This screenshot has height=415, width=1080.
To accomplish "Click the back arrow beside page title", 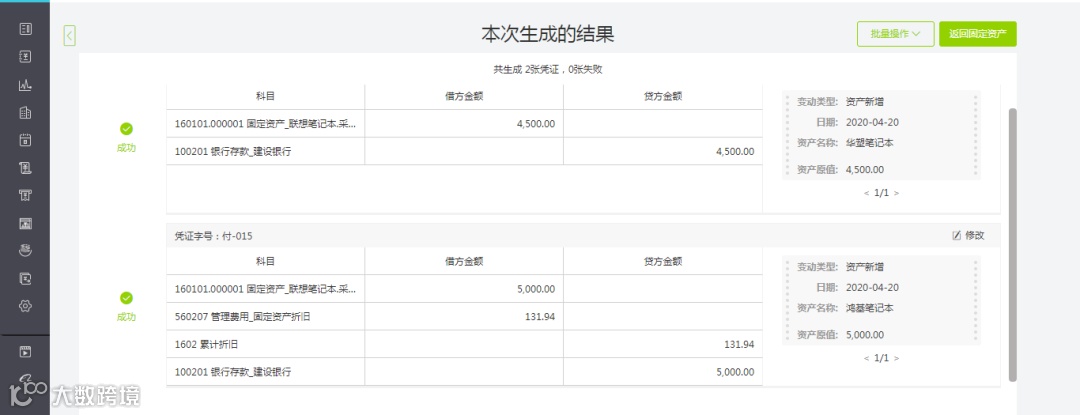I will (70, 36).
